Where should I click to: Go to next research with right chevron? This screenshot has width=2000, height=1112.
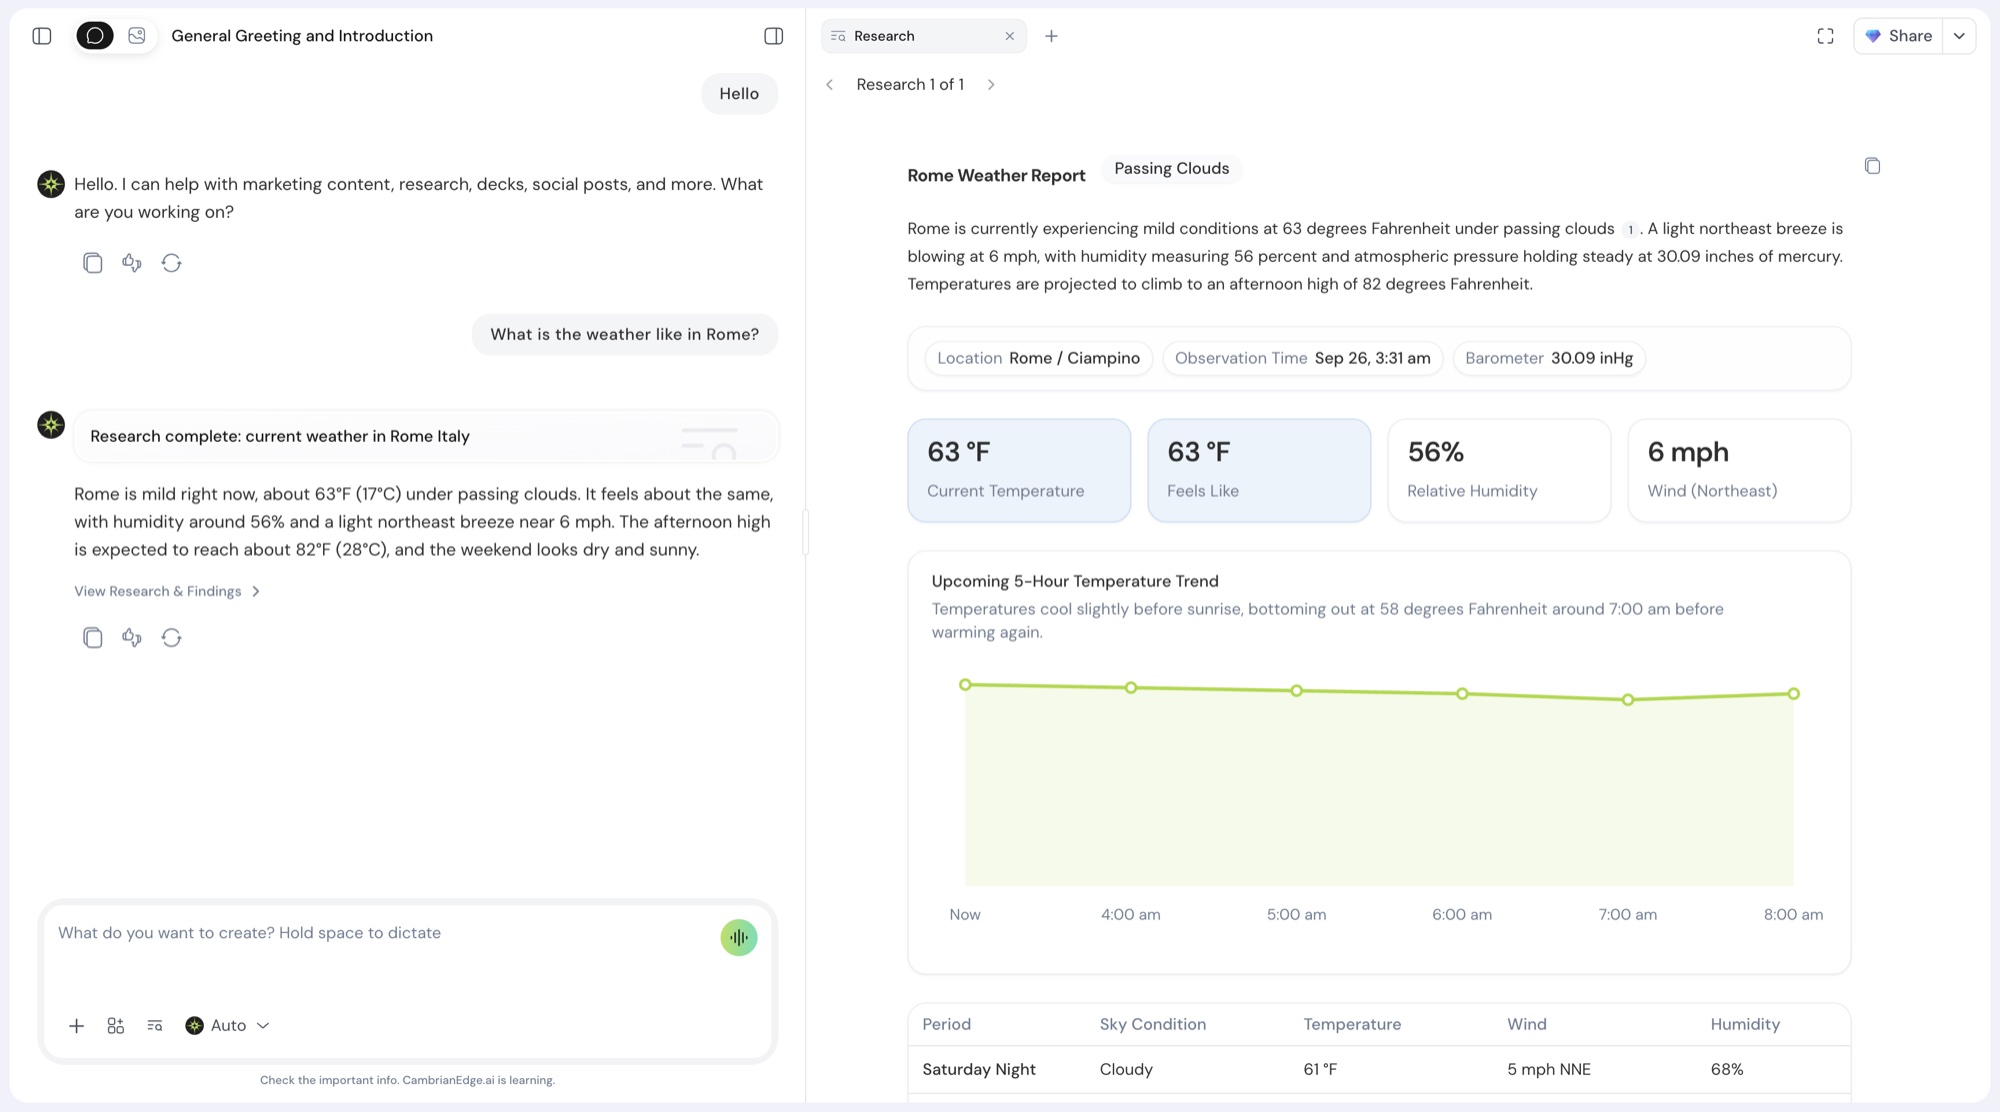coord(991,85)
